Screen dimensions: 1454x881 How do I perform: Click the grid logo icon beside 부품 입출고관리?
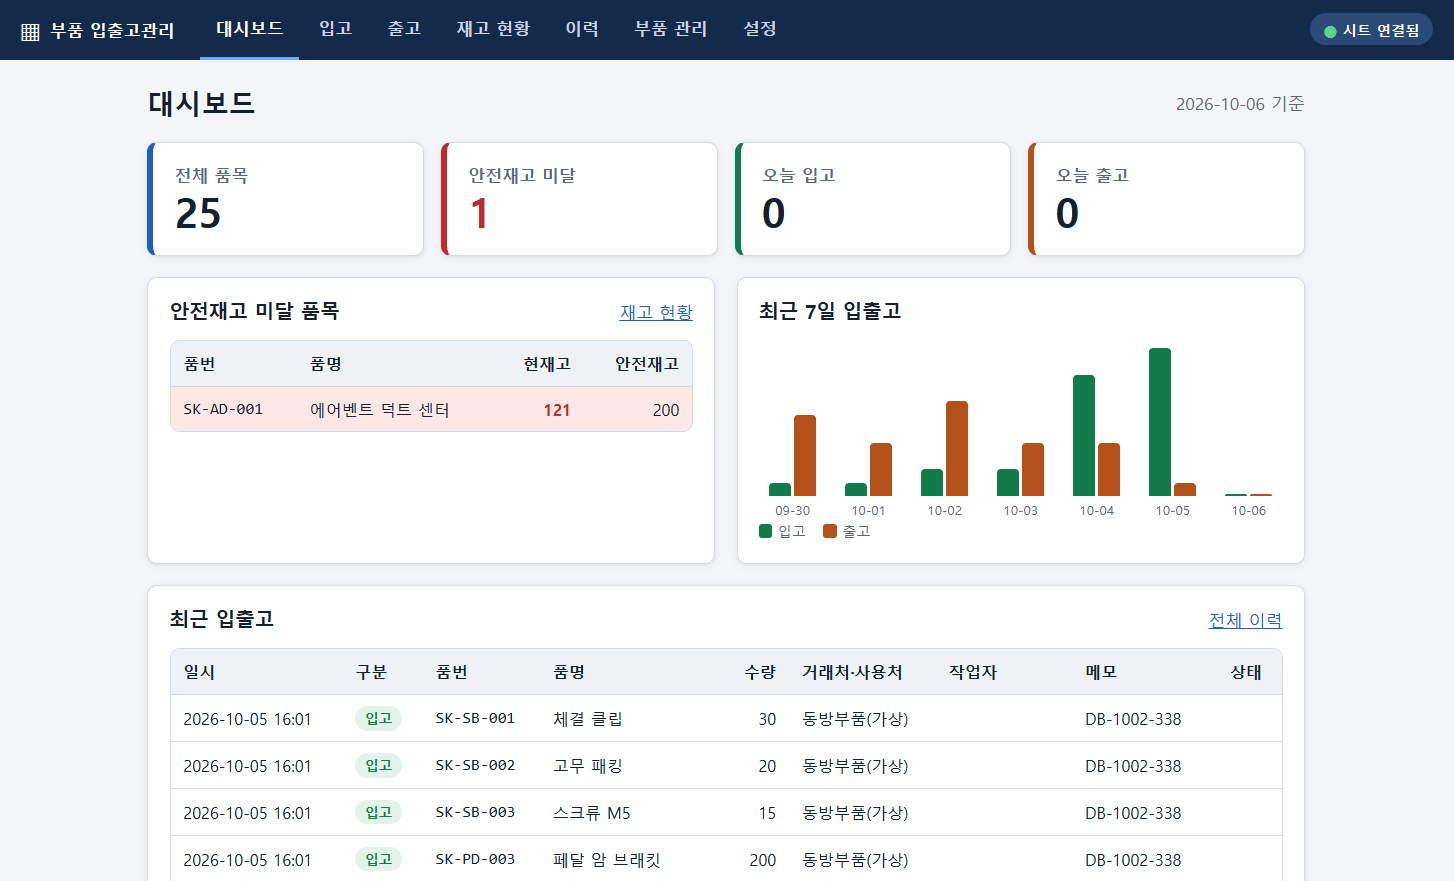click(30, 31)
